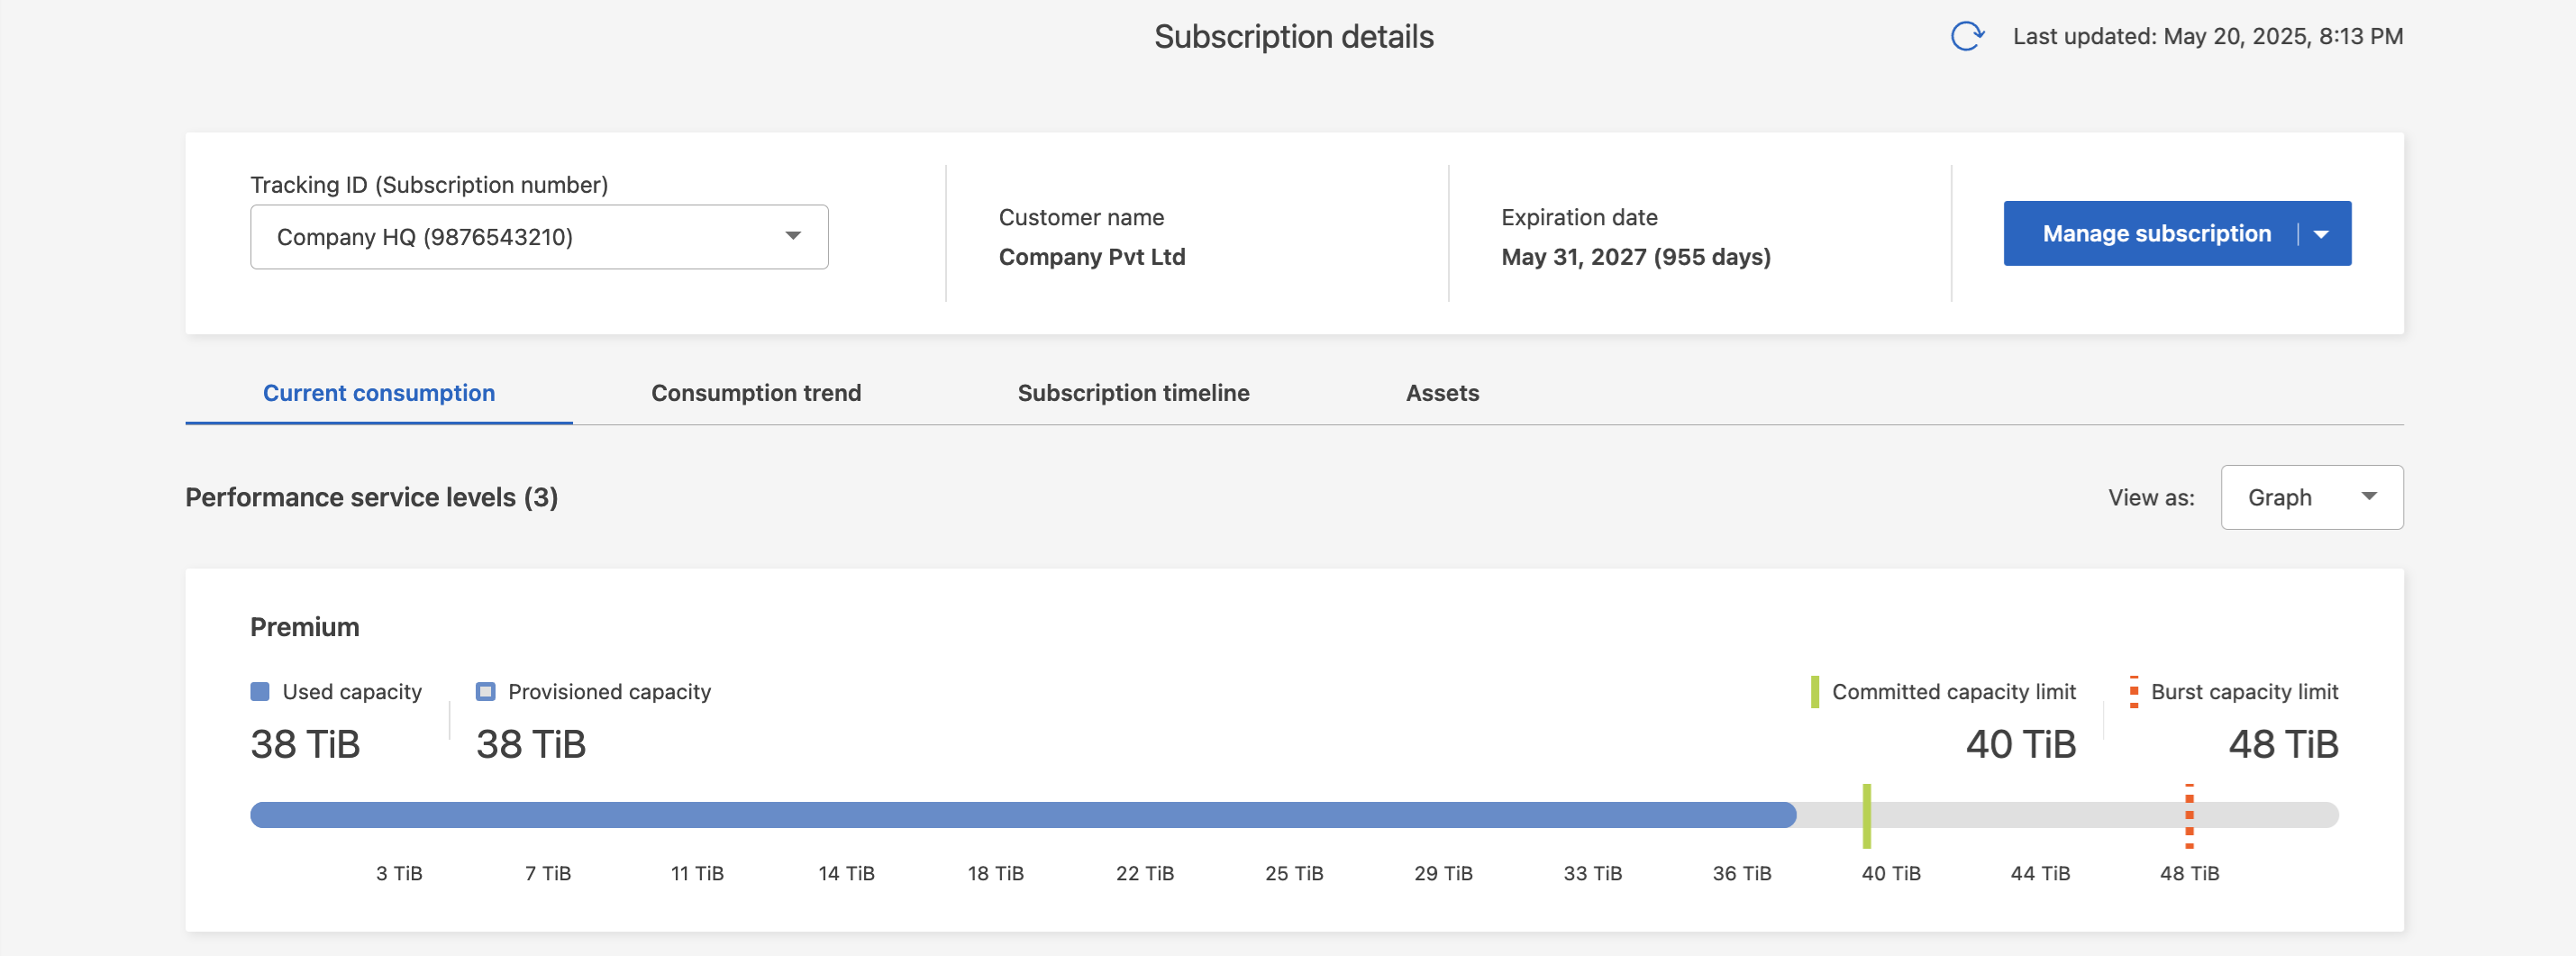Go to the Assets tab
The image size is (2576, 956).
(1442, 393)
